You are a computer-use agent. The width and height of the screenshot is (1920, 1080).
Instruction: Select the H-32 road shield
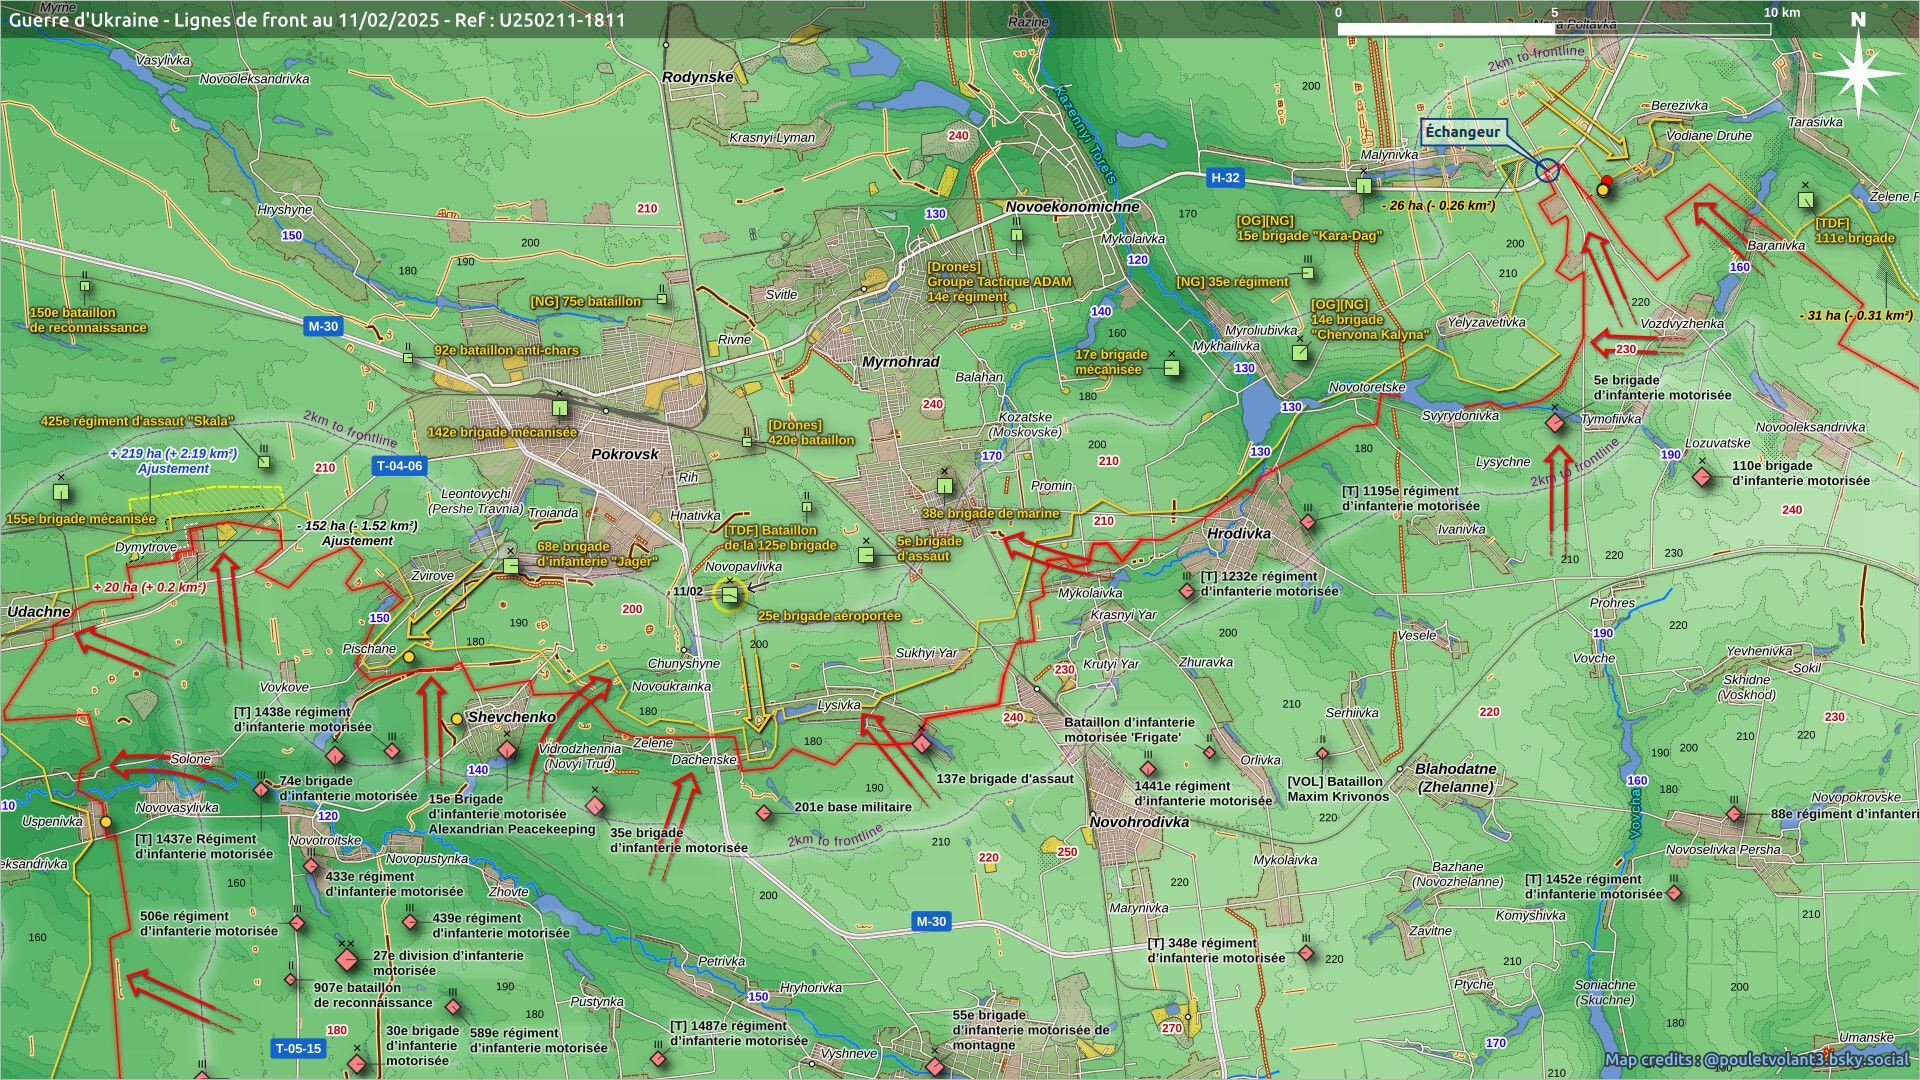[1225, 178]
